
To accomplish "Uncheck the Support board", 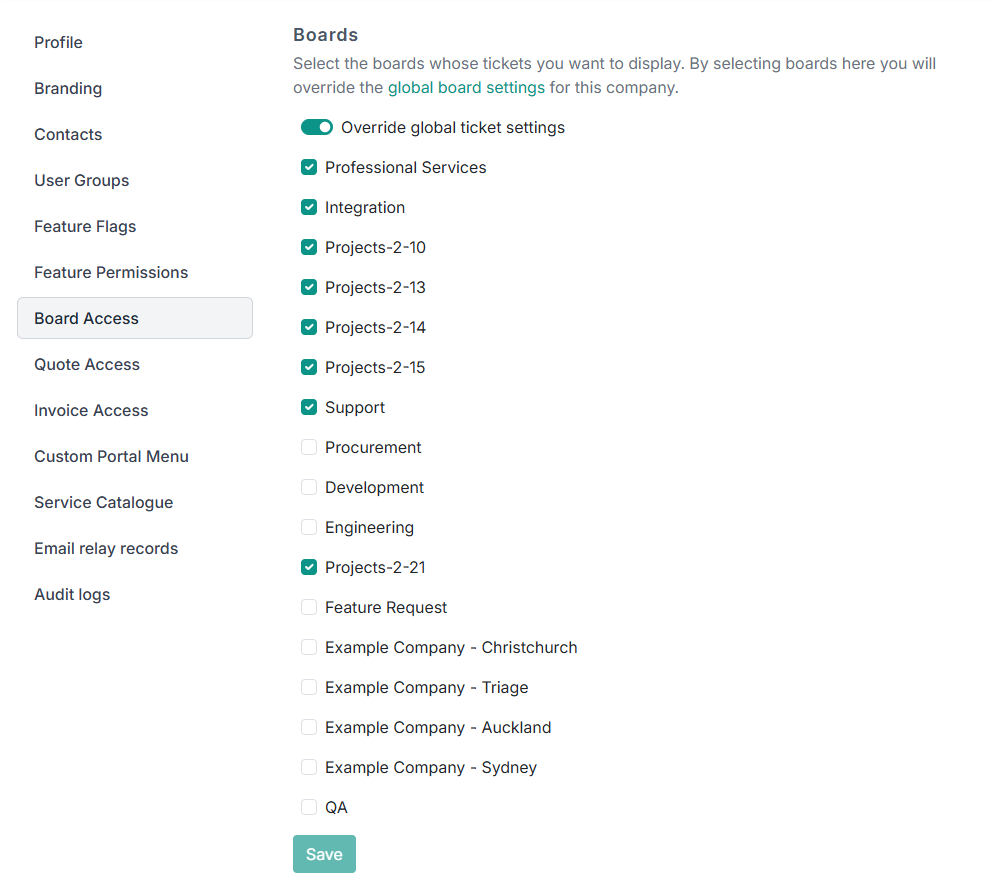I will pyautogui.click(x=309, y=408).
